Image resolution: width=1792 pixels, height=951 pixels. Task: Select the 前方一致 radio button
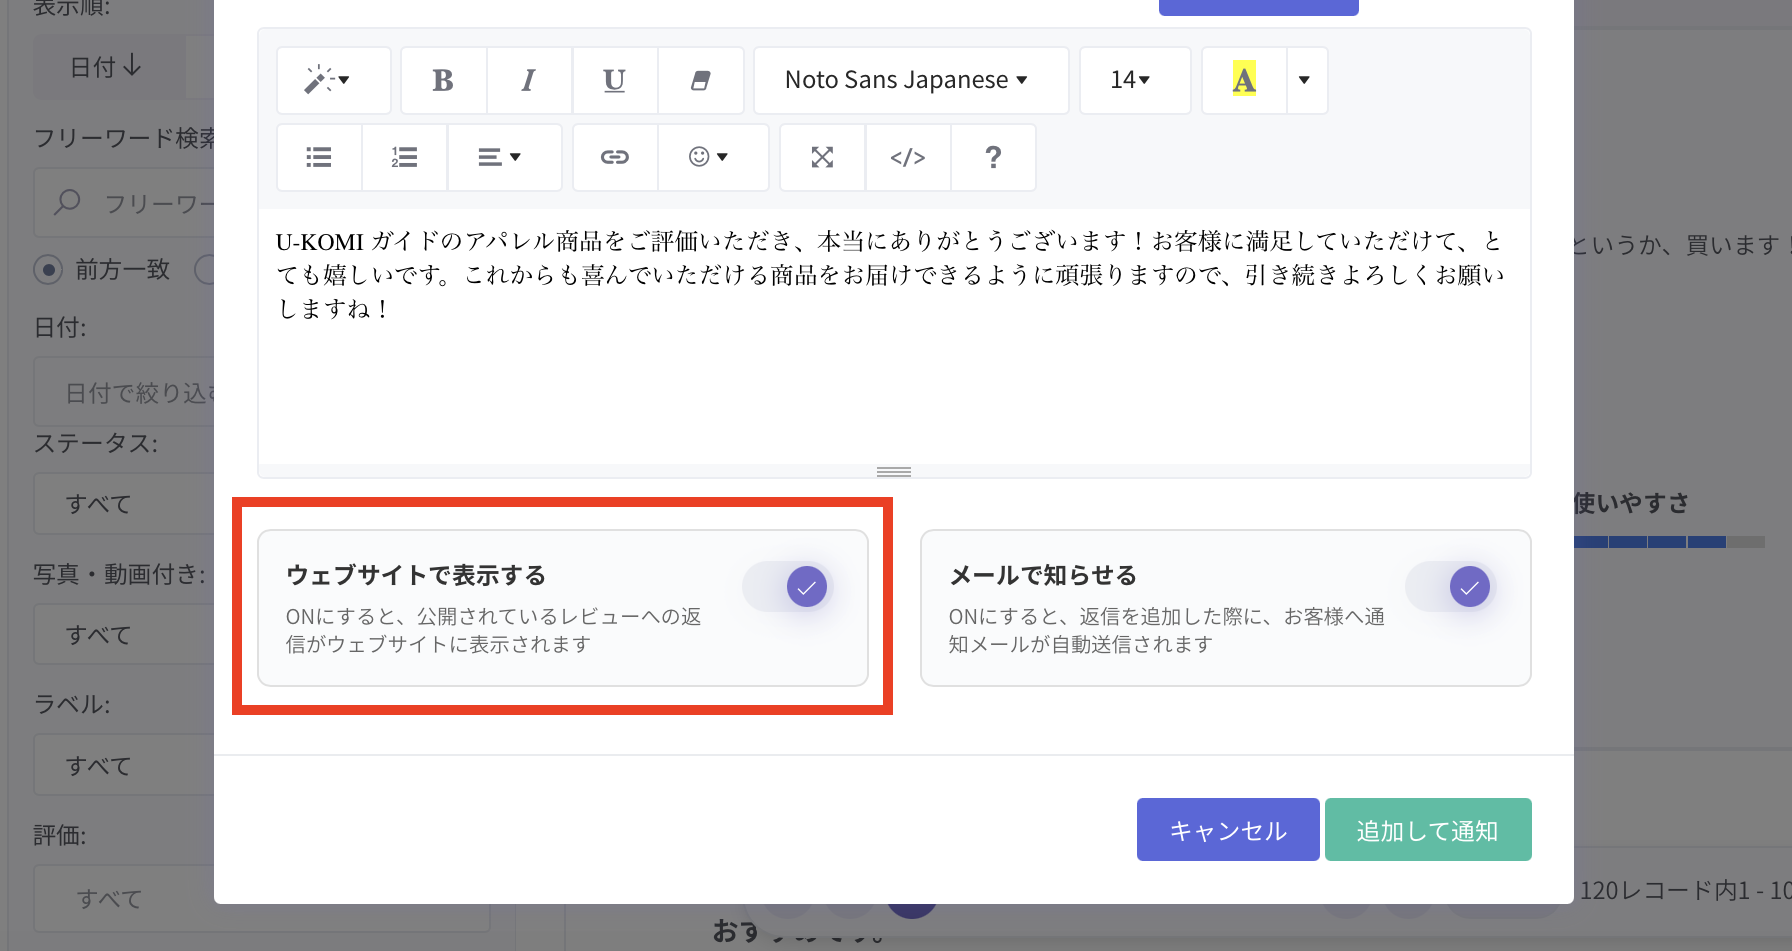[48, 270]
